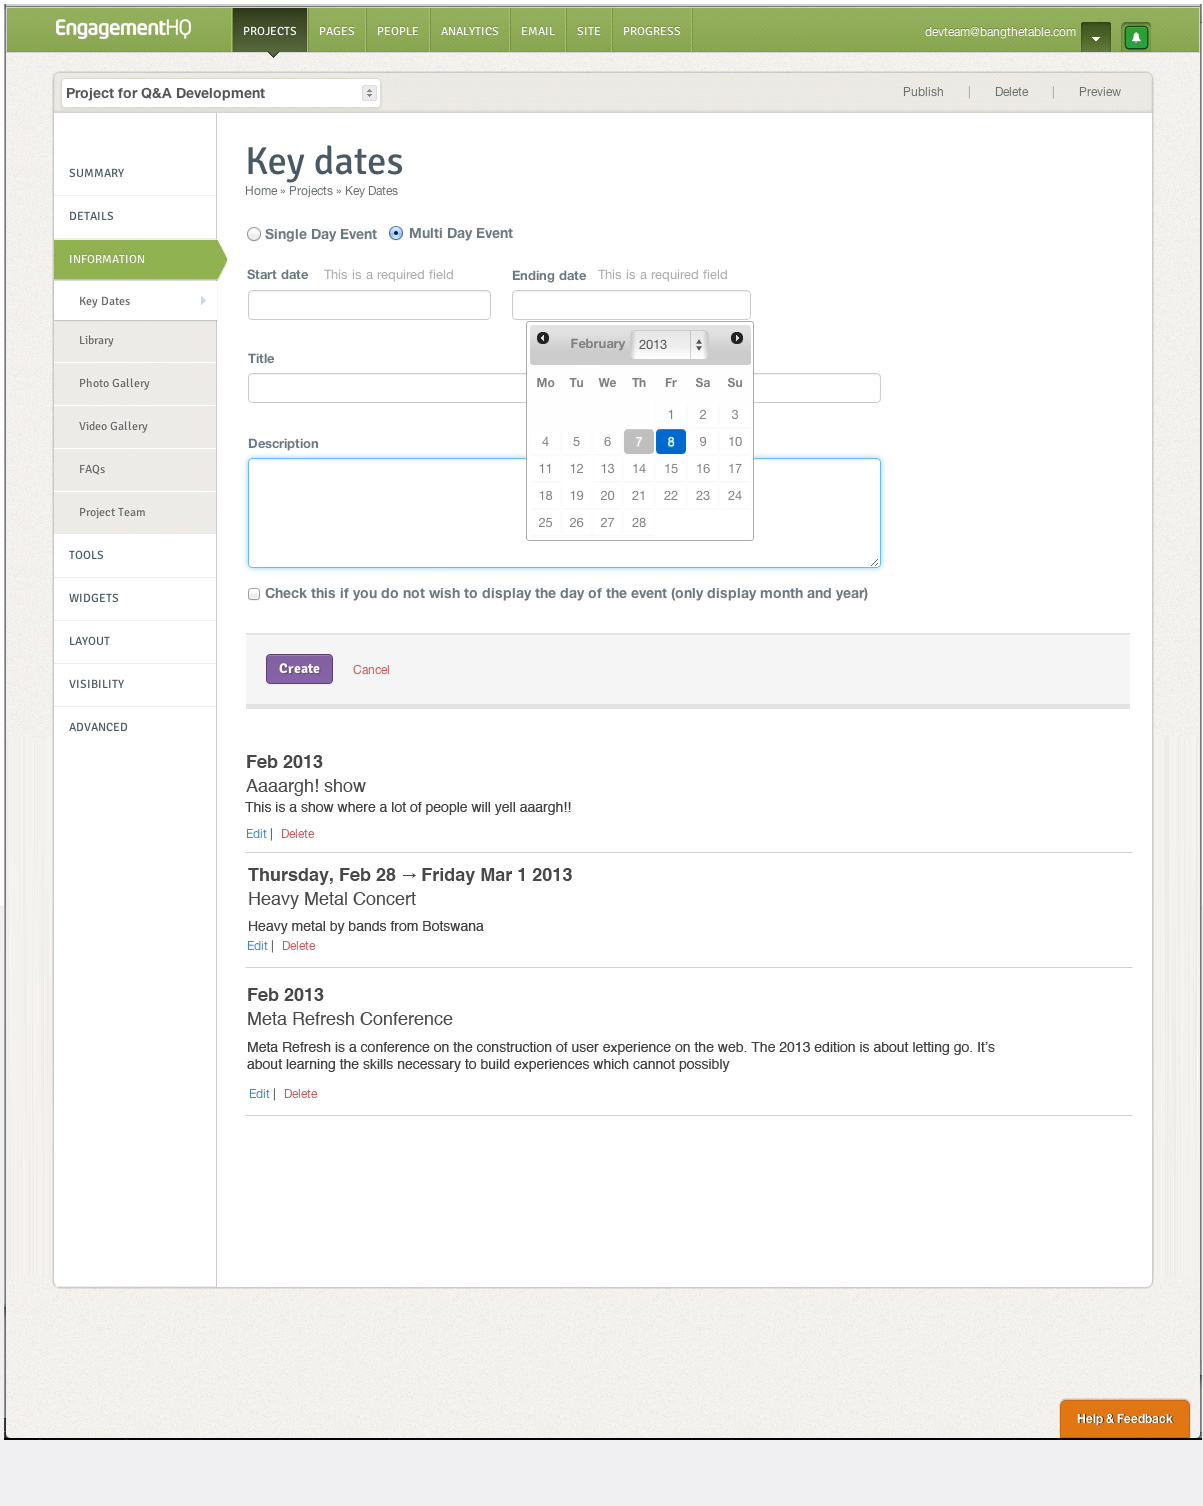Open the PAGES tab

point(337,31)
